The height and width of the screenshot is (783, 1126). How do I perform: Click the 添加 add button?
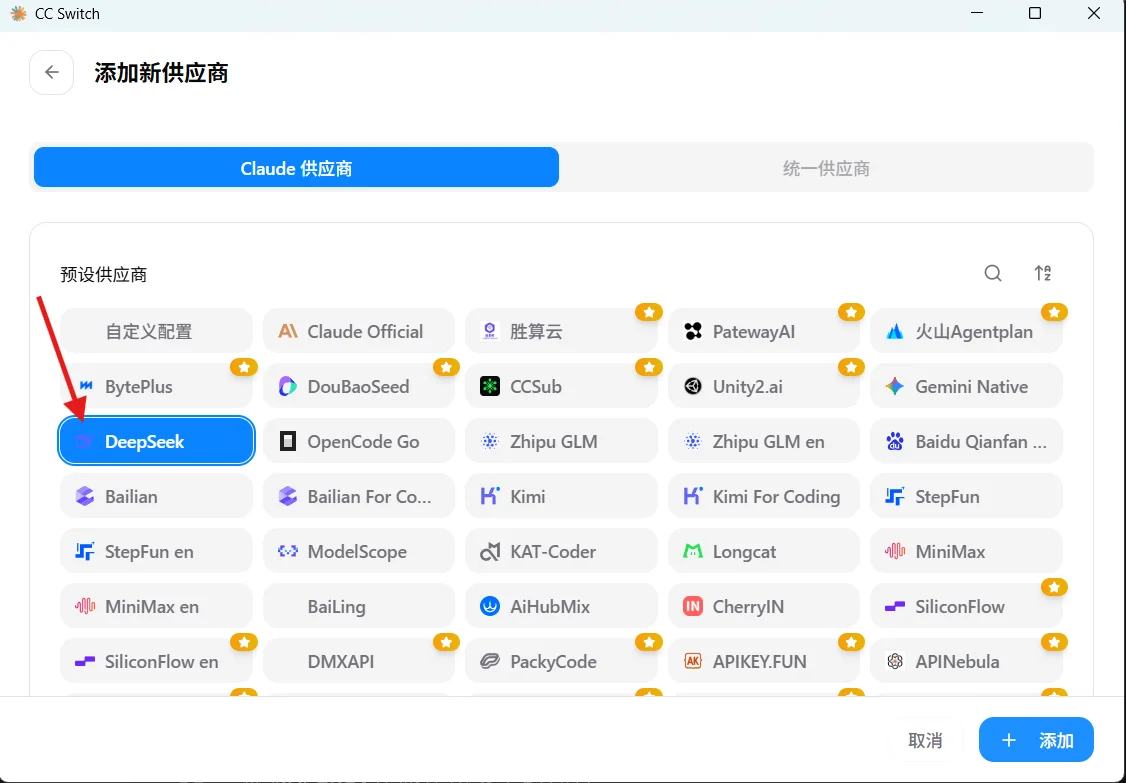(1036, 739)
